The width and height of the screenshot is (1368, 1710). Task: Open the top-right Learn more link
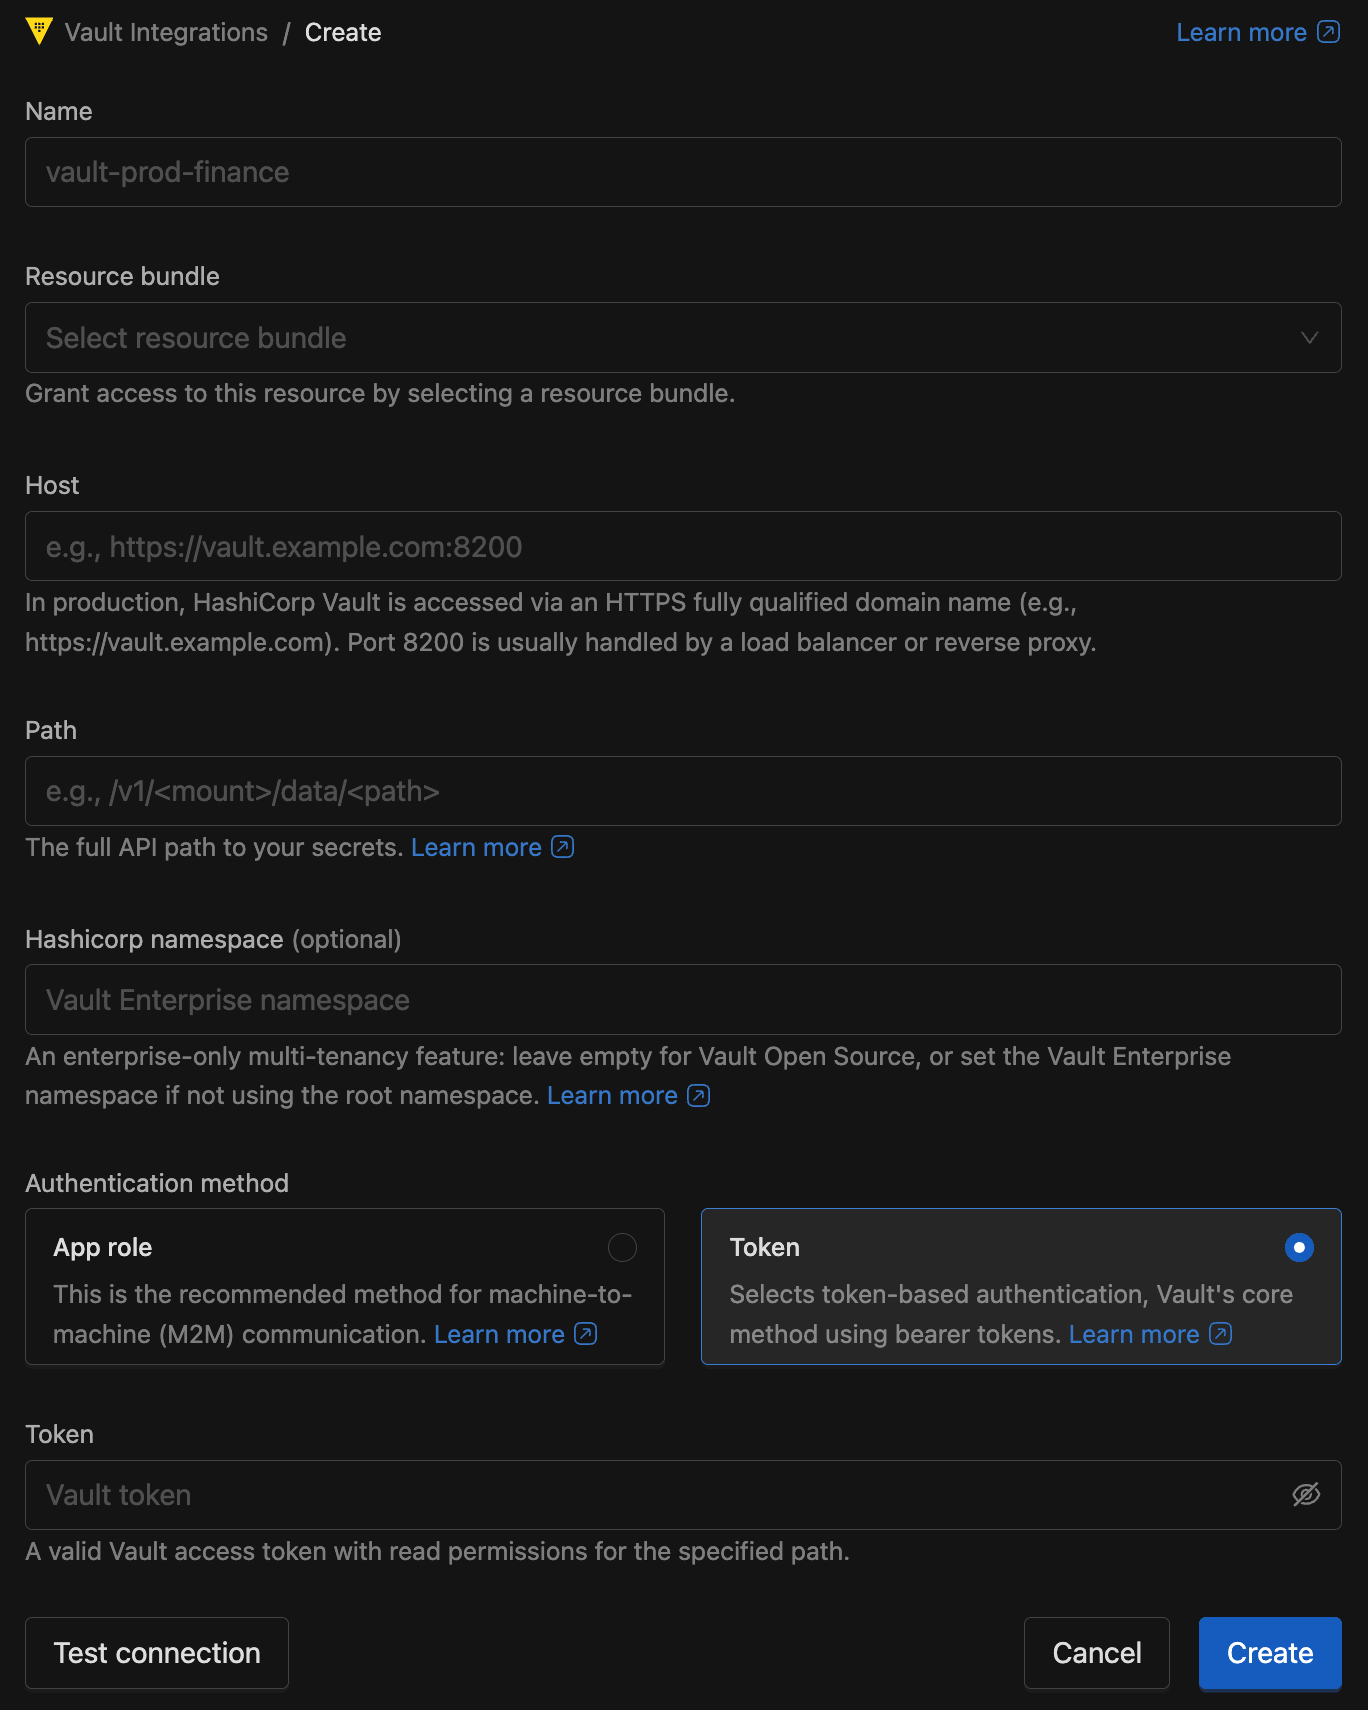[x=1241, y=32]
